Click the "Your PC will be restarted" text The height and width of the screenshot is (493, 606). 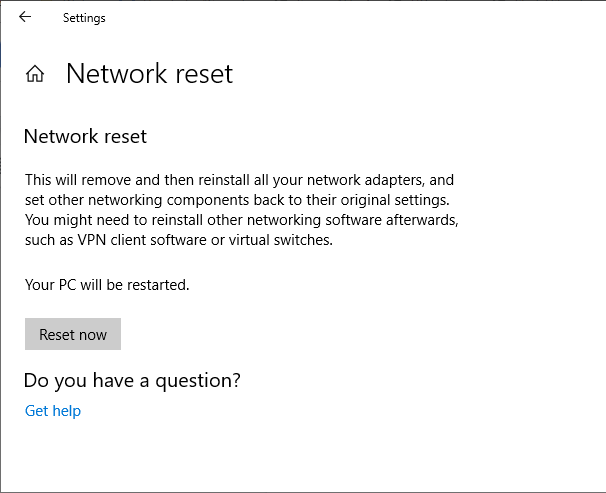click(107, 285)
